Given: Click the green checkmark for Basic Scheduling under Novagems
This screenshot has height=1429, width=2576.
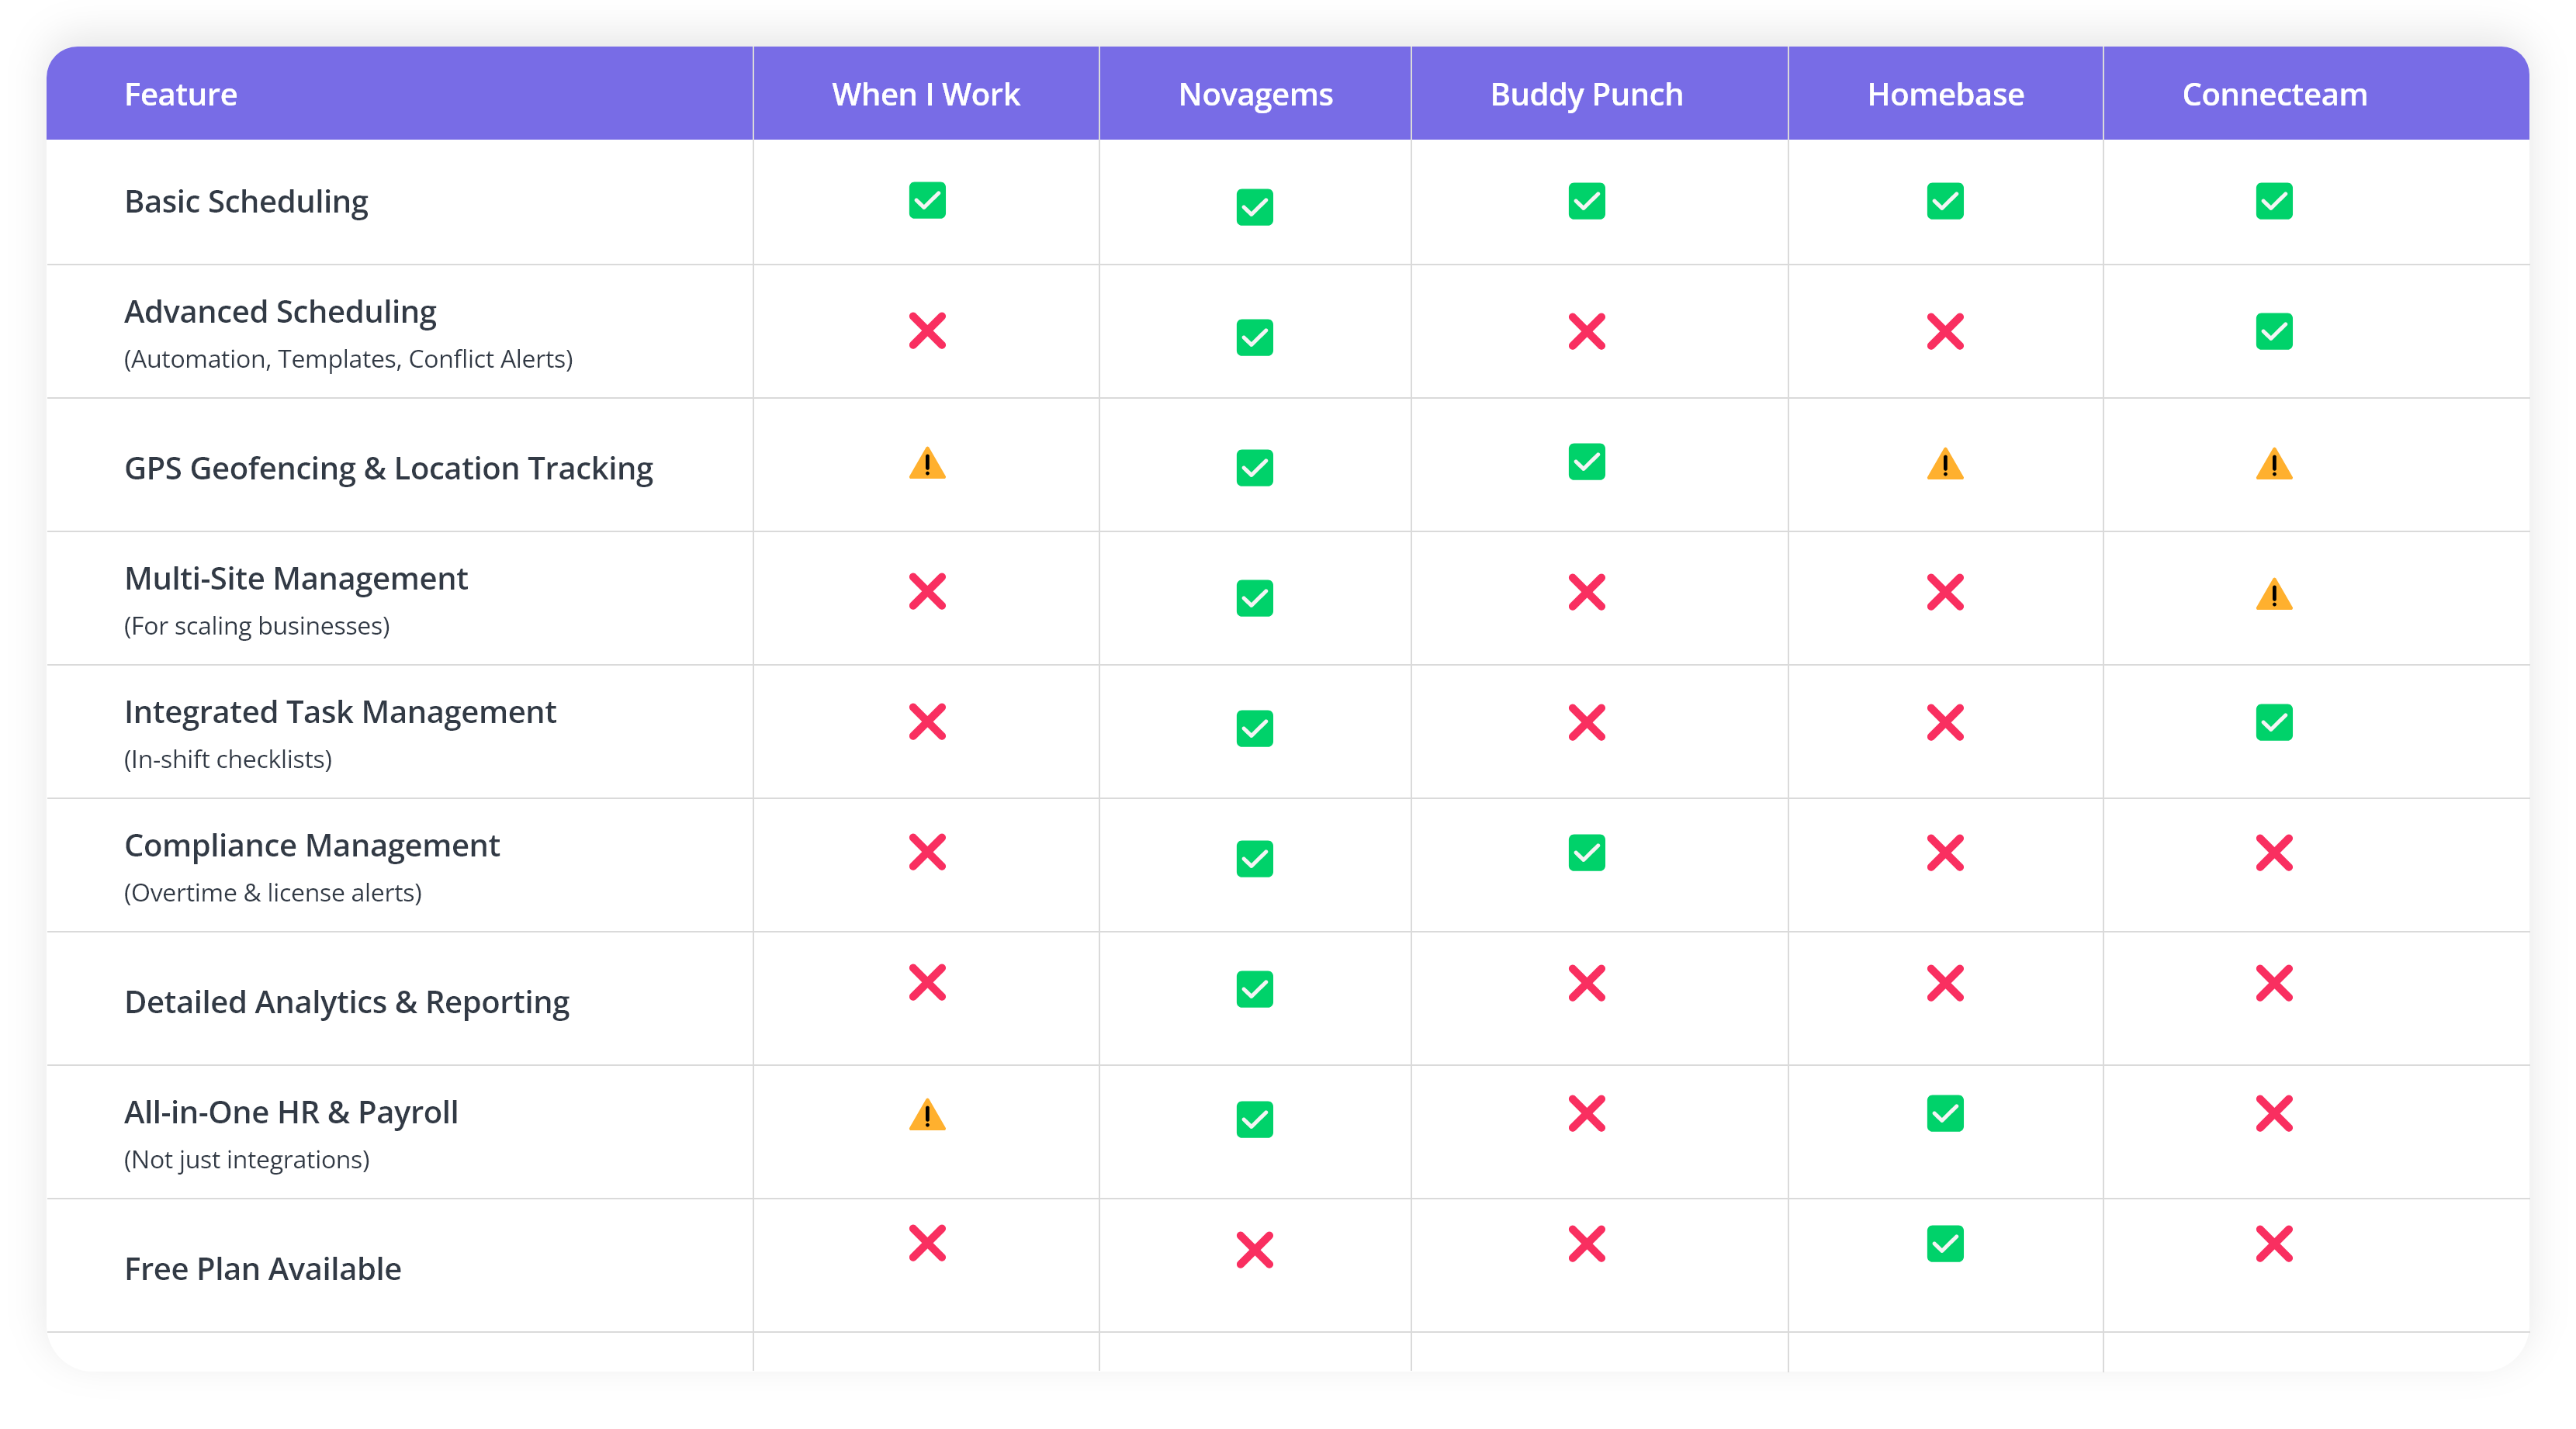Looking at the screenshot, I should click(x=1255, y=207).
